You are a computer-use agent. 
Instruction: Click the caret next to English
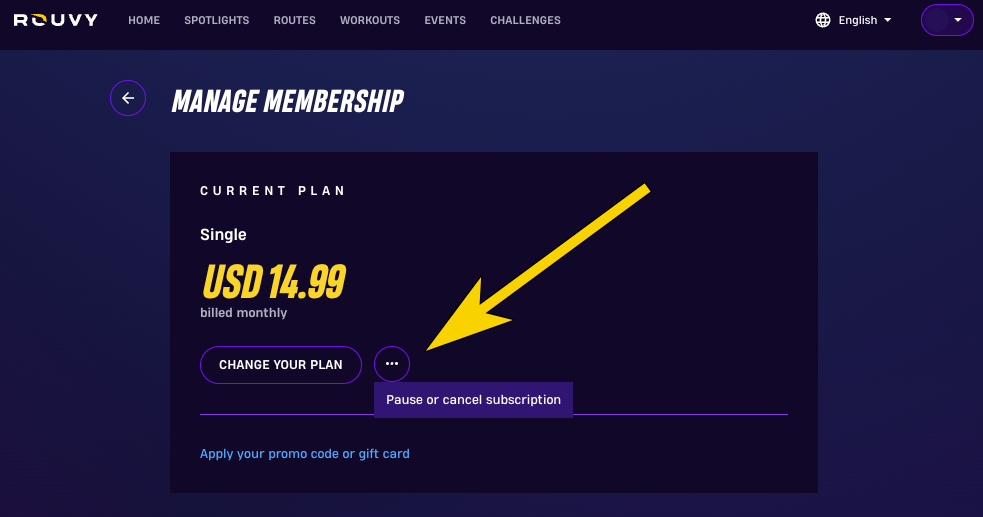pyautogui.click(x=888, y=20)
